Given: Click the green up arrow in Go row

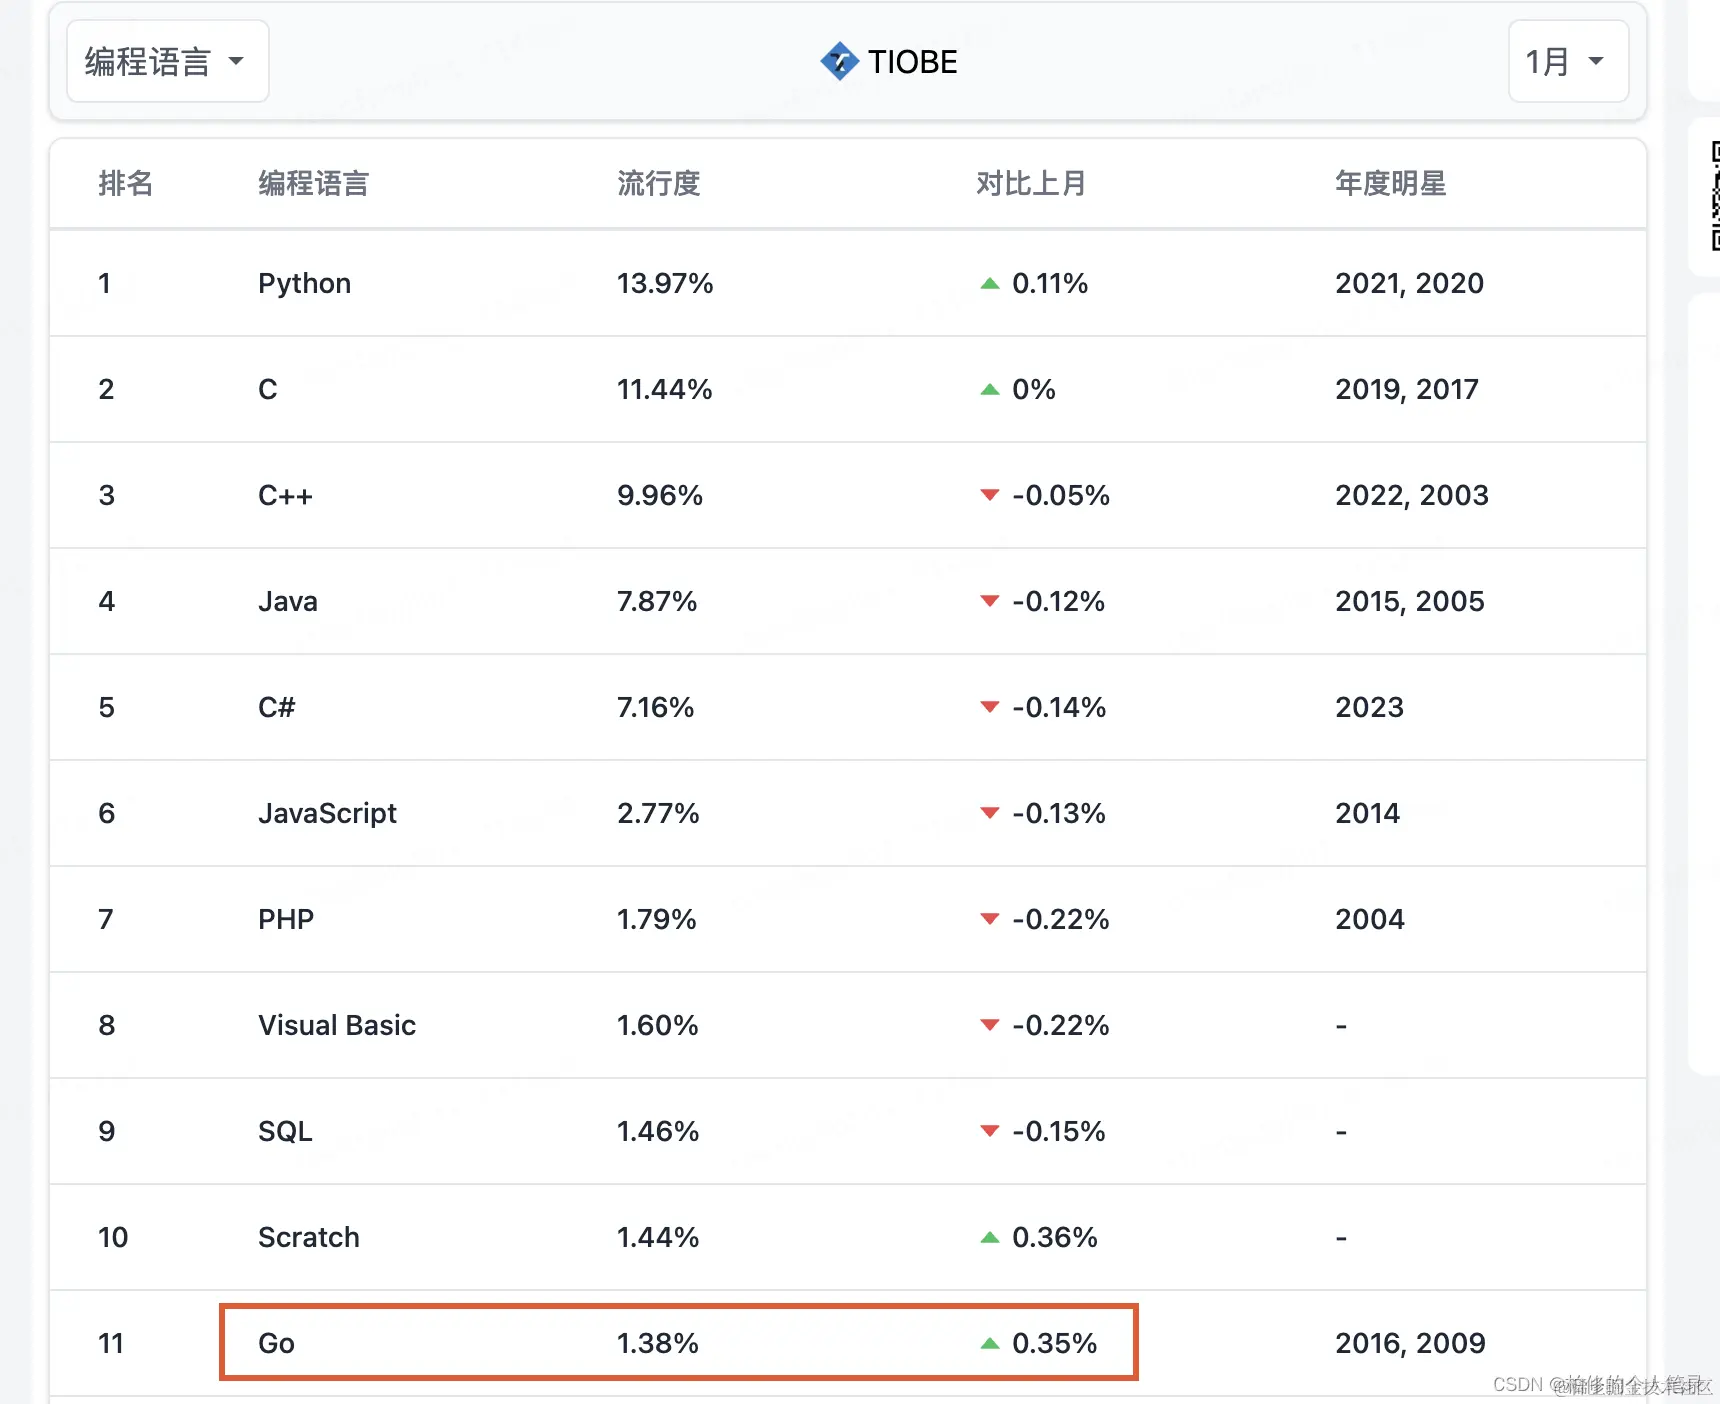Looking at the screenshot, I should click(990, 1344).
